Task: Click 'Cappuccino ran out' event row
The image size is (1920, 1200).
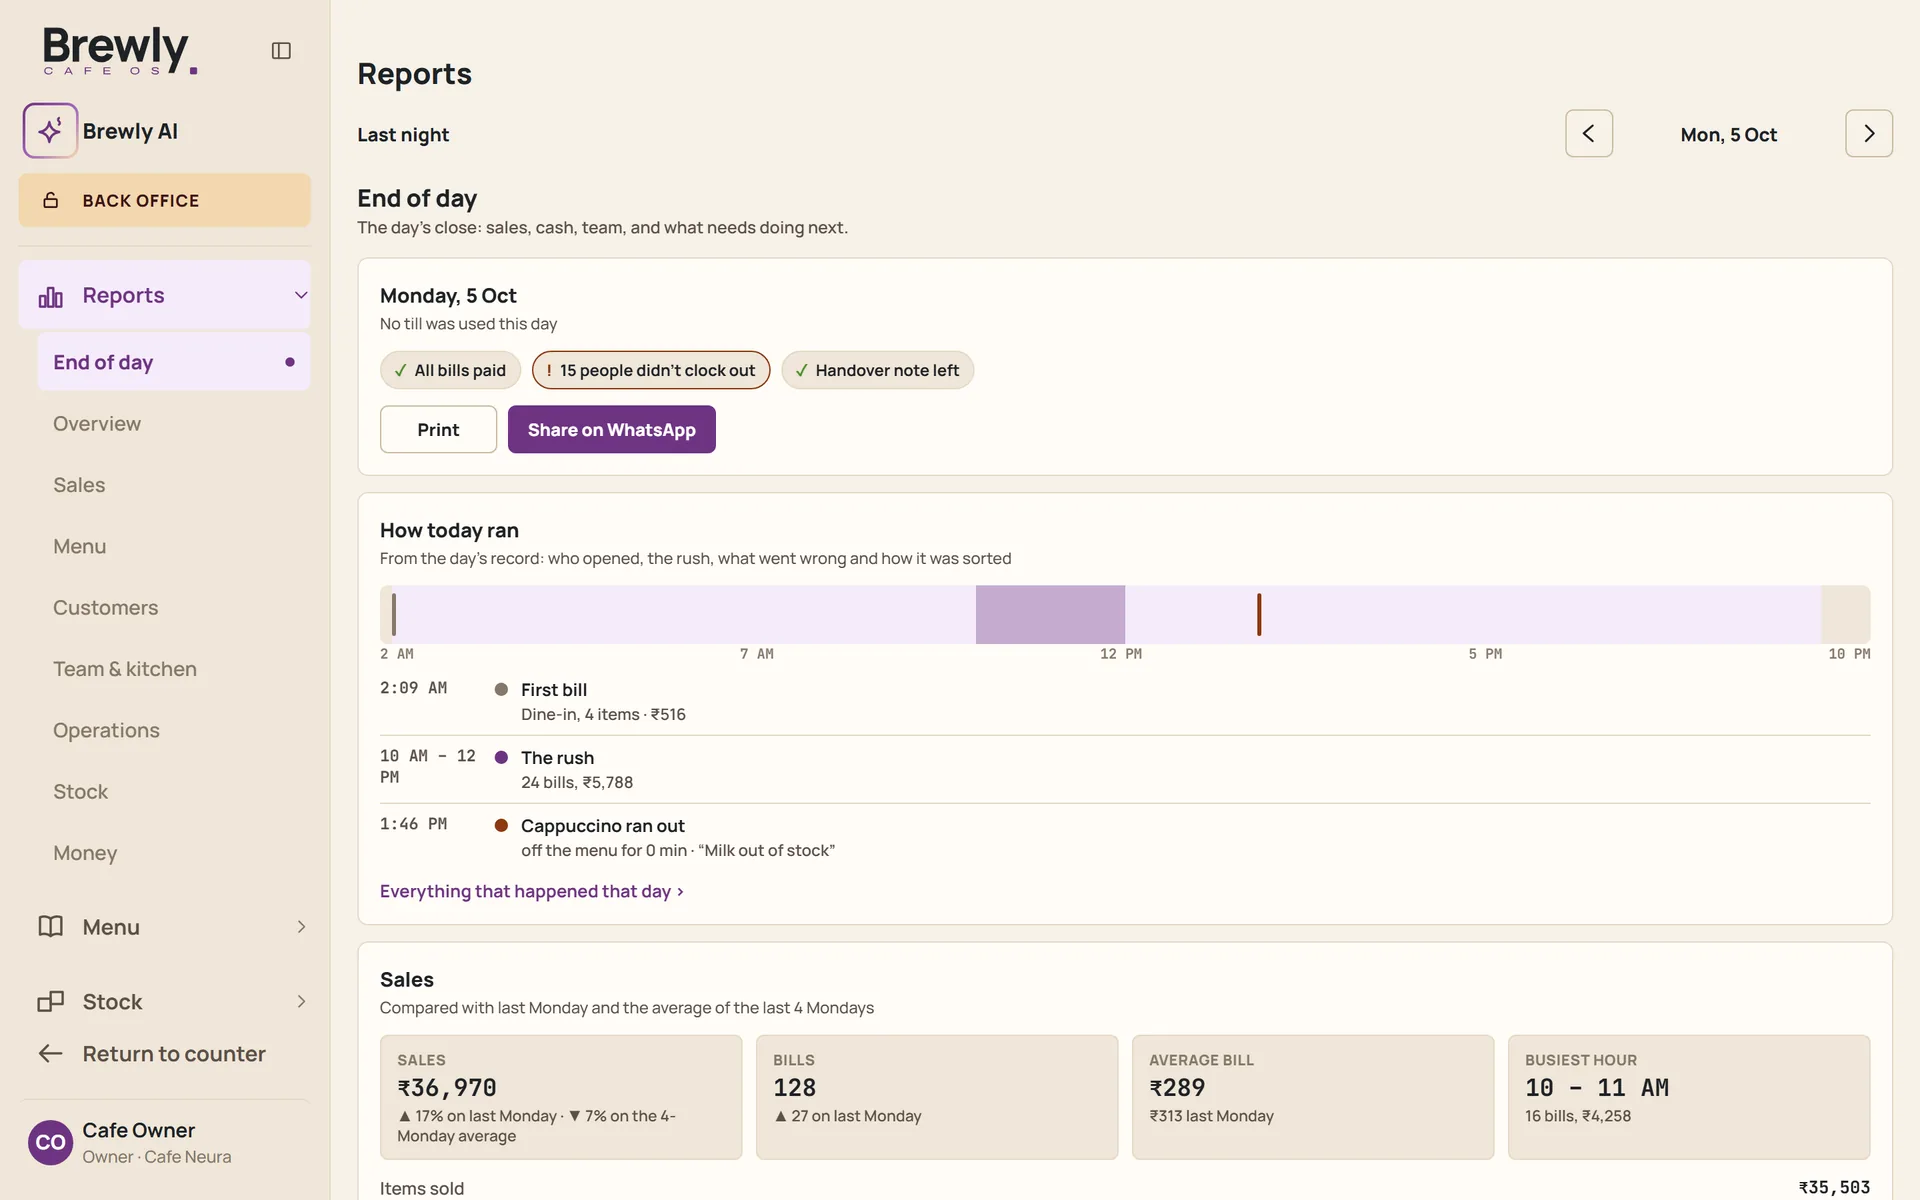Action: (x=1125, y=838)
